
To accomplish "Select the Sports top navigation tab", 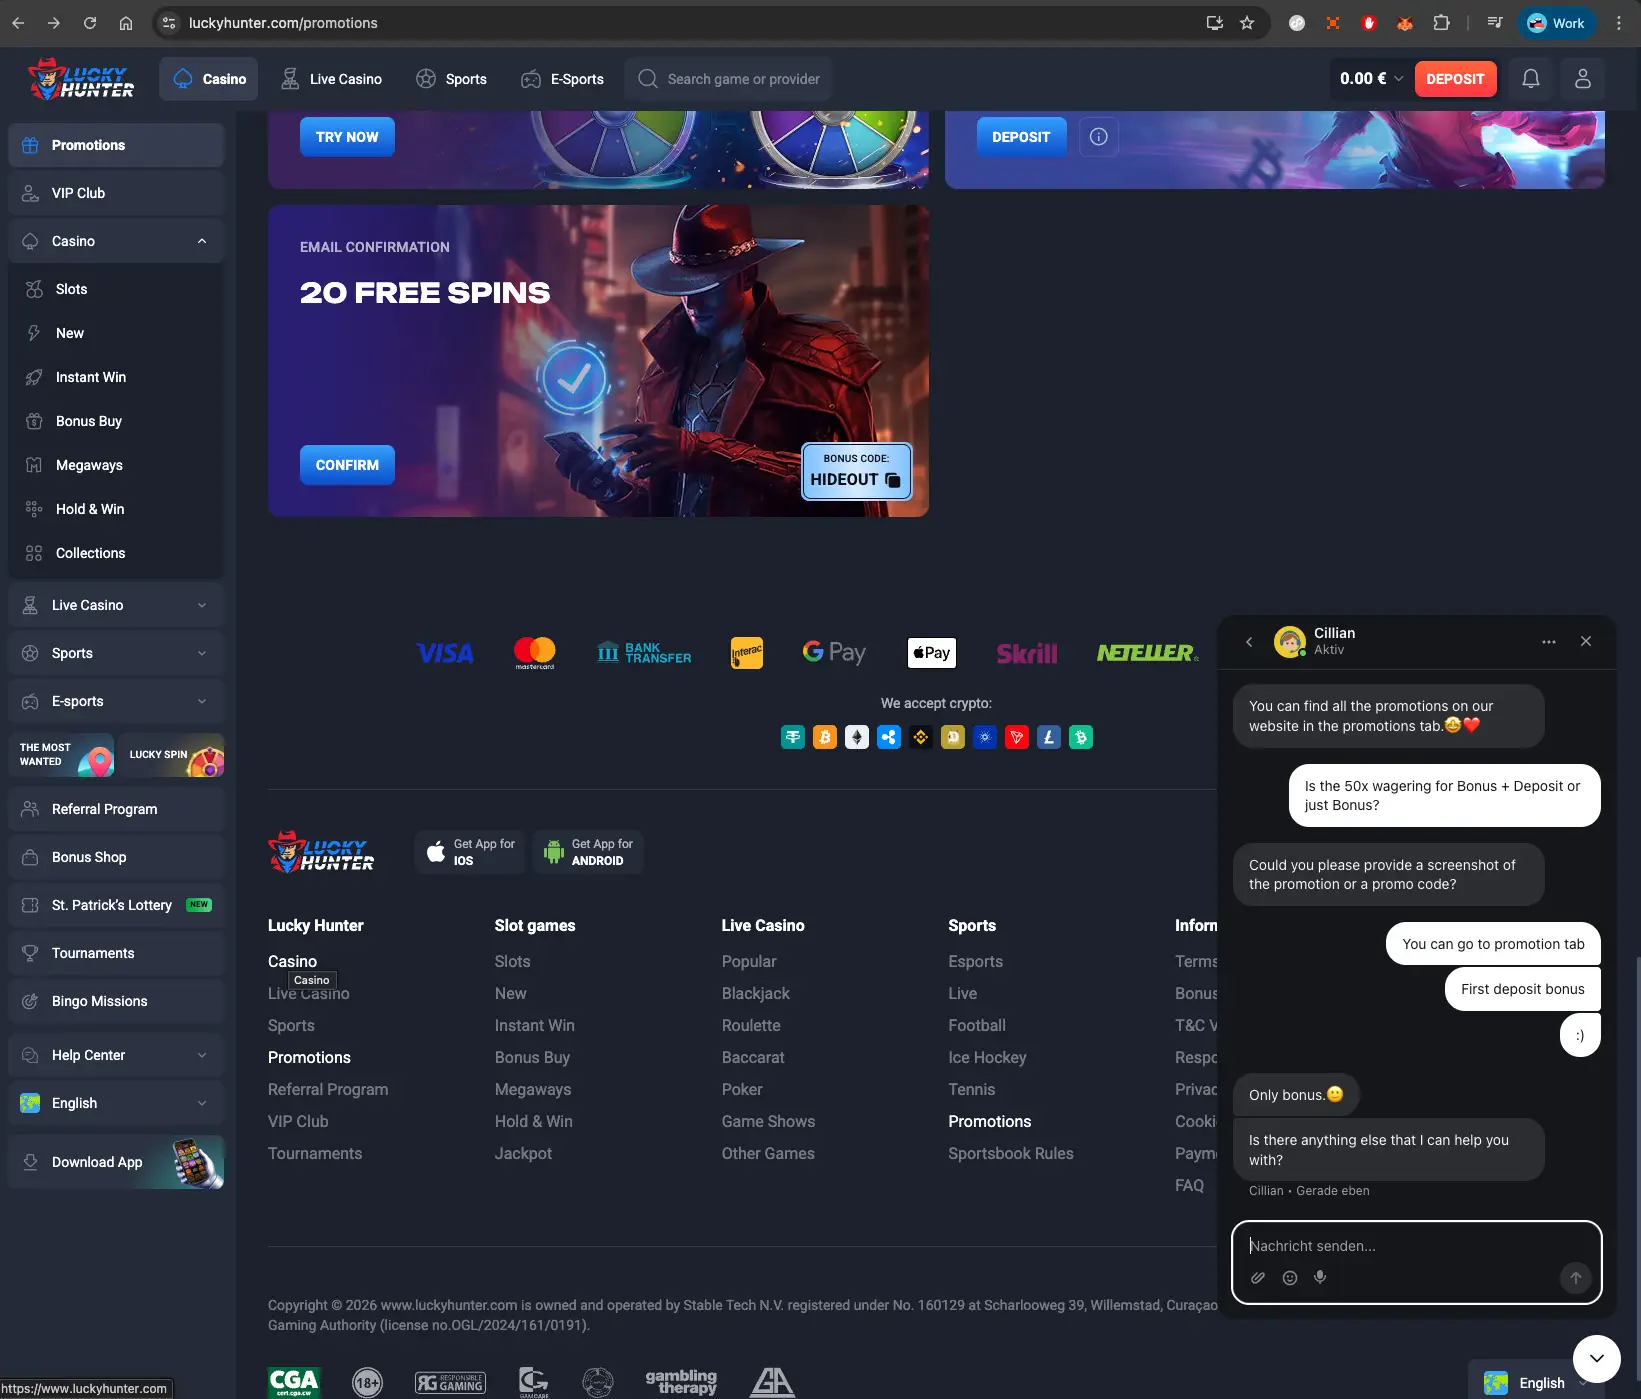I will 451,79.
